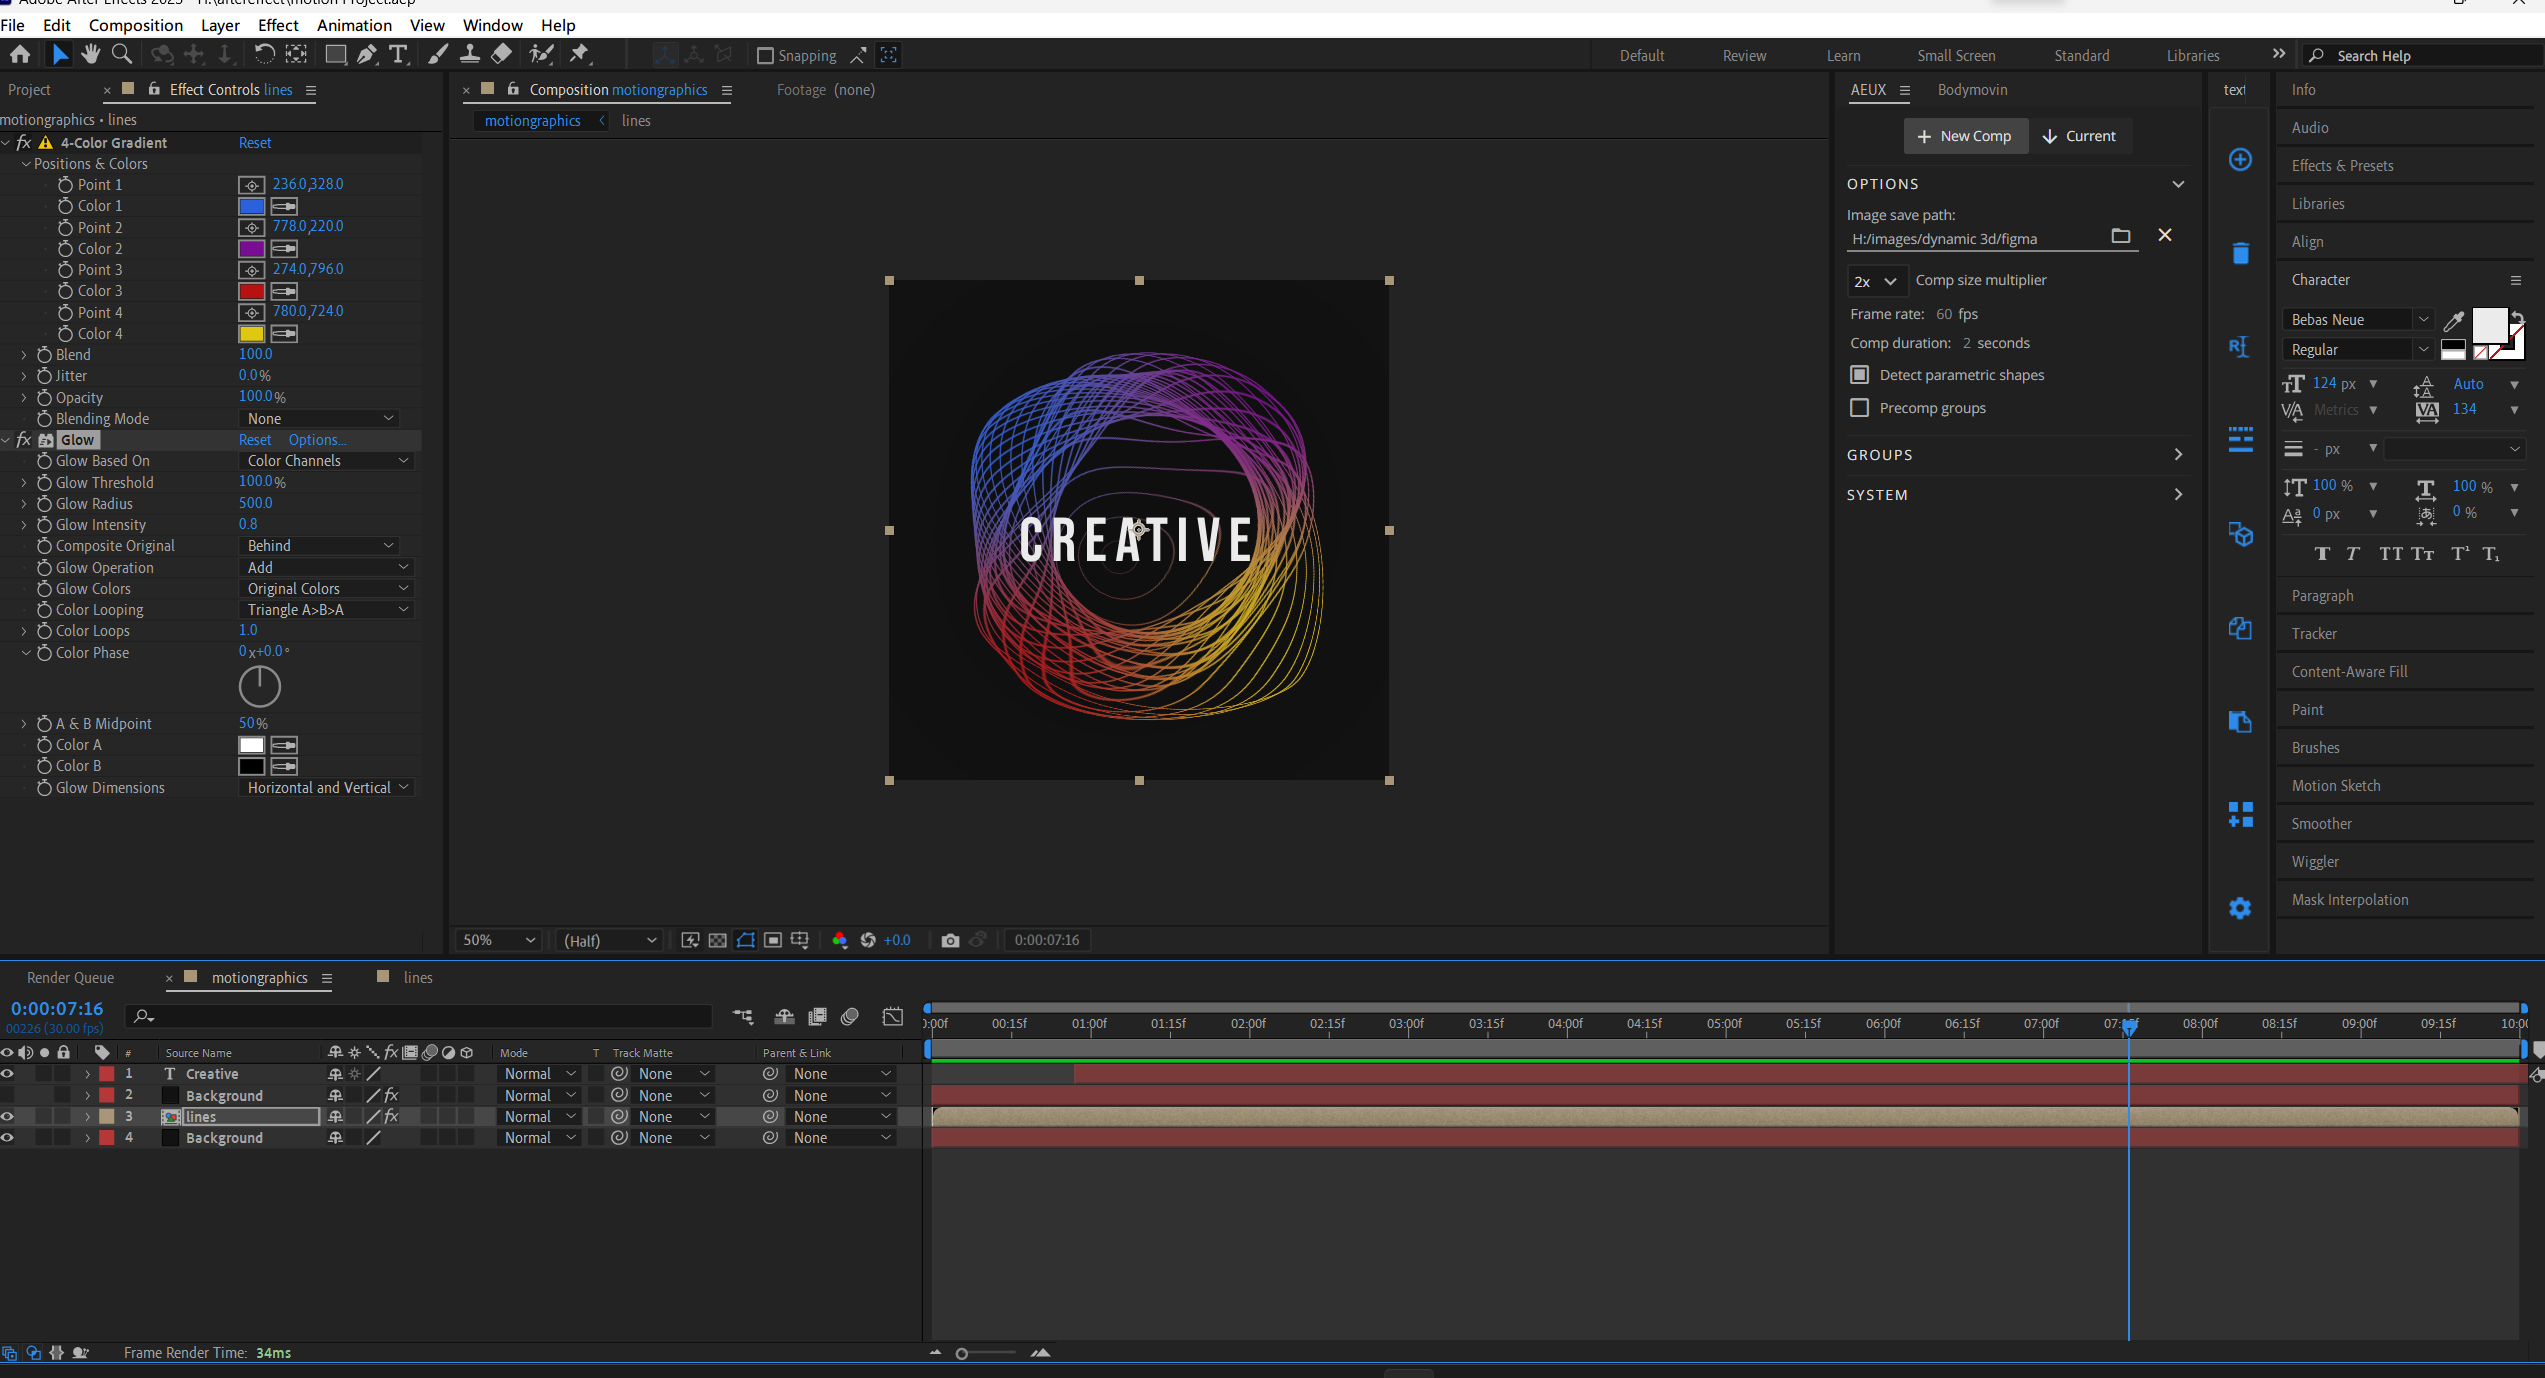Click the Current button
This screenshot has height=1378, width=2545.
pyautogui.click(x=2080, y=136)
